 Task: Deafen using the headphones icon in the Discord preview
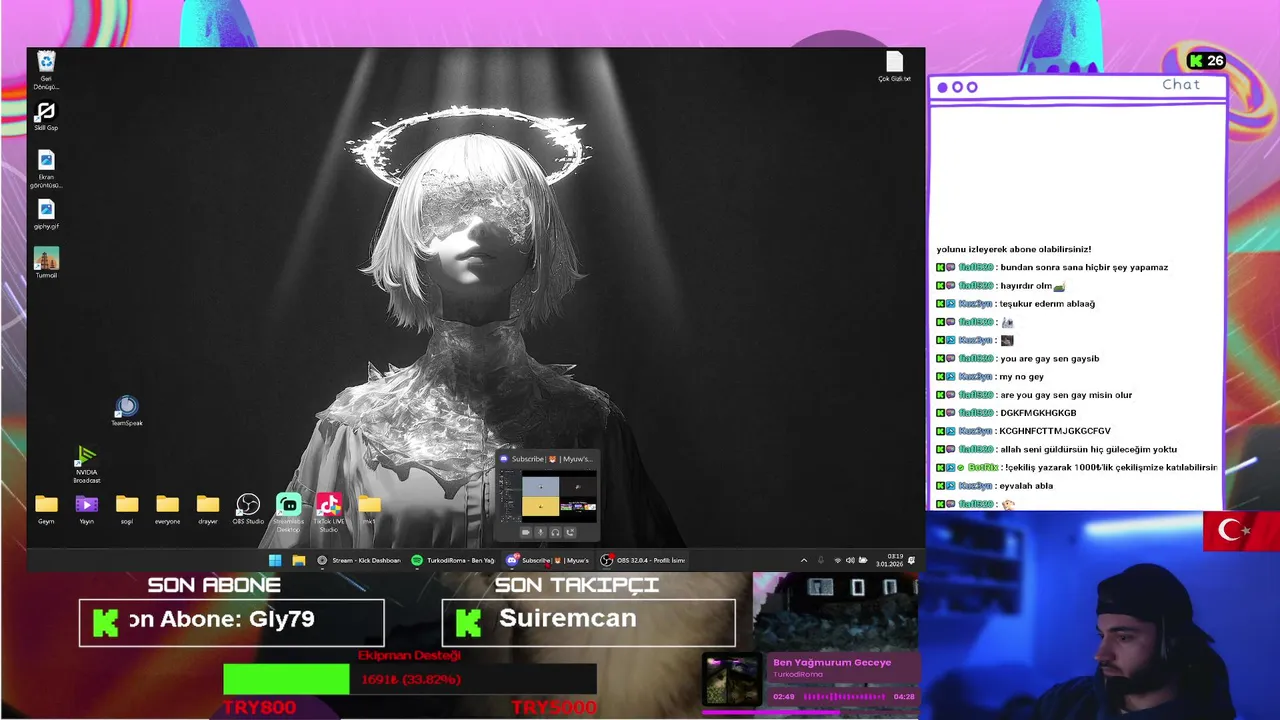(555, 532)
